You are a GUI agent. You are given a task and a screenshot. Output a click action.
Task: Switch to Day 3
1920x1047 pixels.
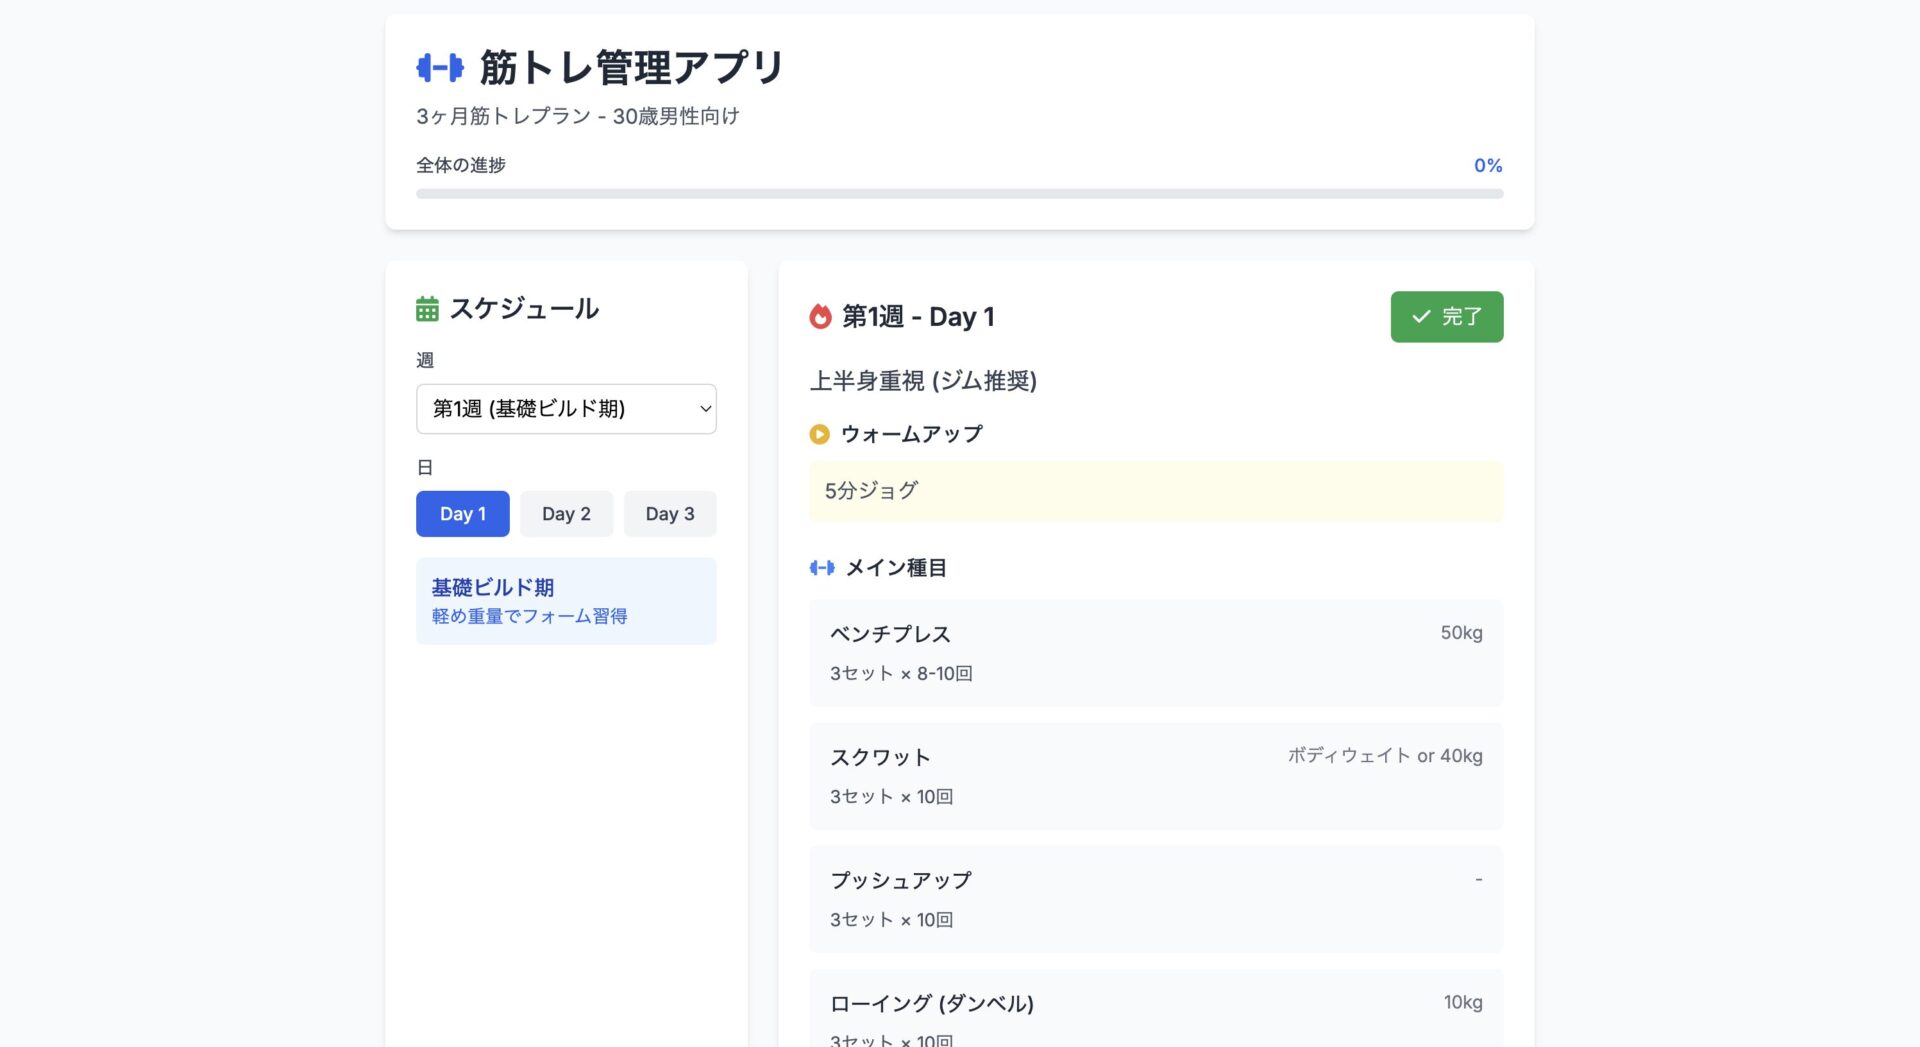[x=670, y=513]
